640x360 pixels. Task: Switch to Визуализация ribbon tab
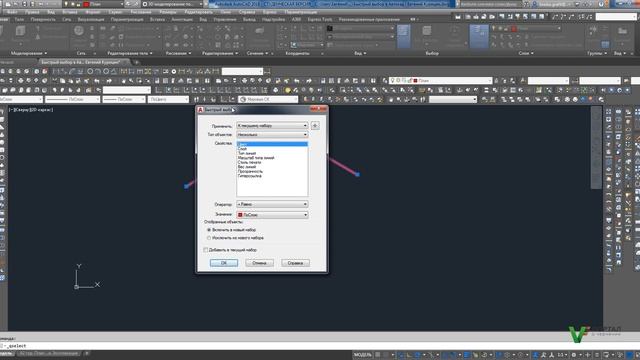91,19
